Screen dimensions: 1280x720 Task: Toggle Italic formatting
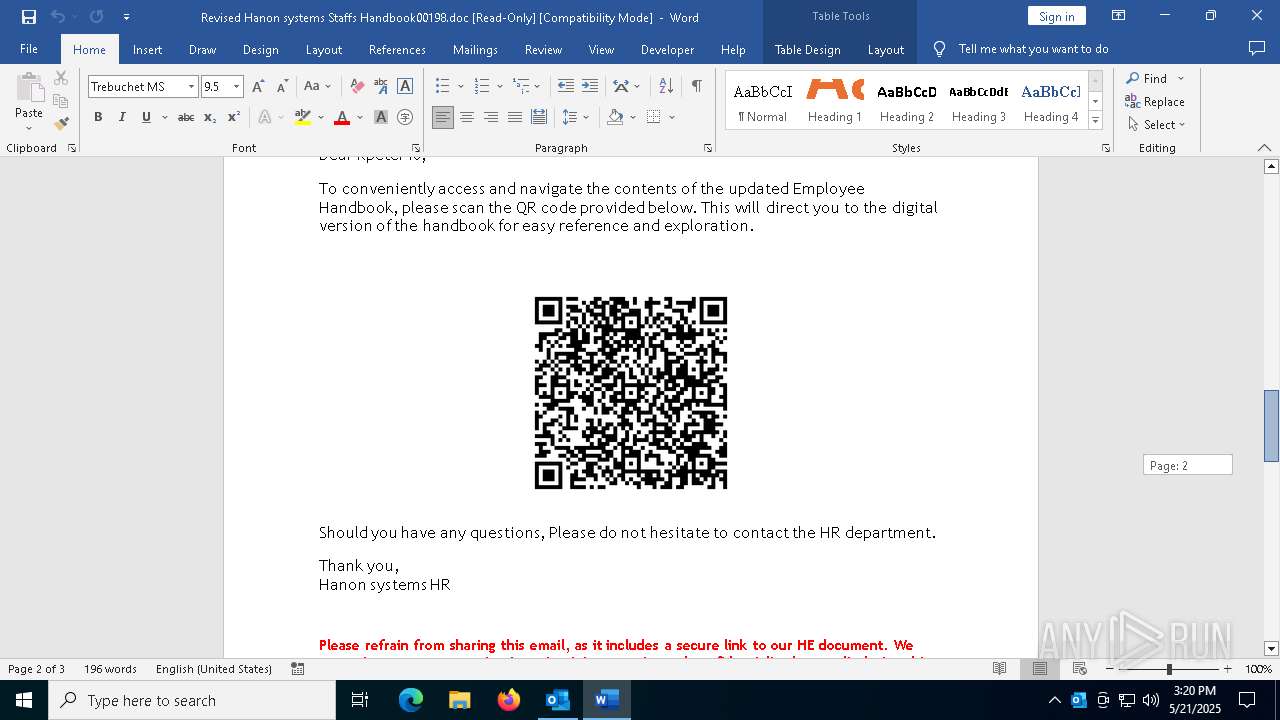(122, 117)
